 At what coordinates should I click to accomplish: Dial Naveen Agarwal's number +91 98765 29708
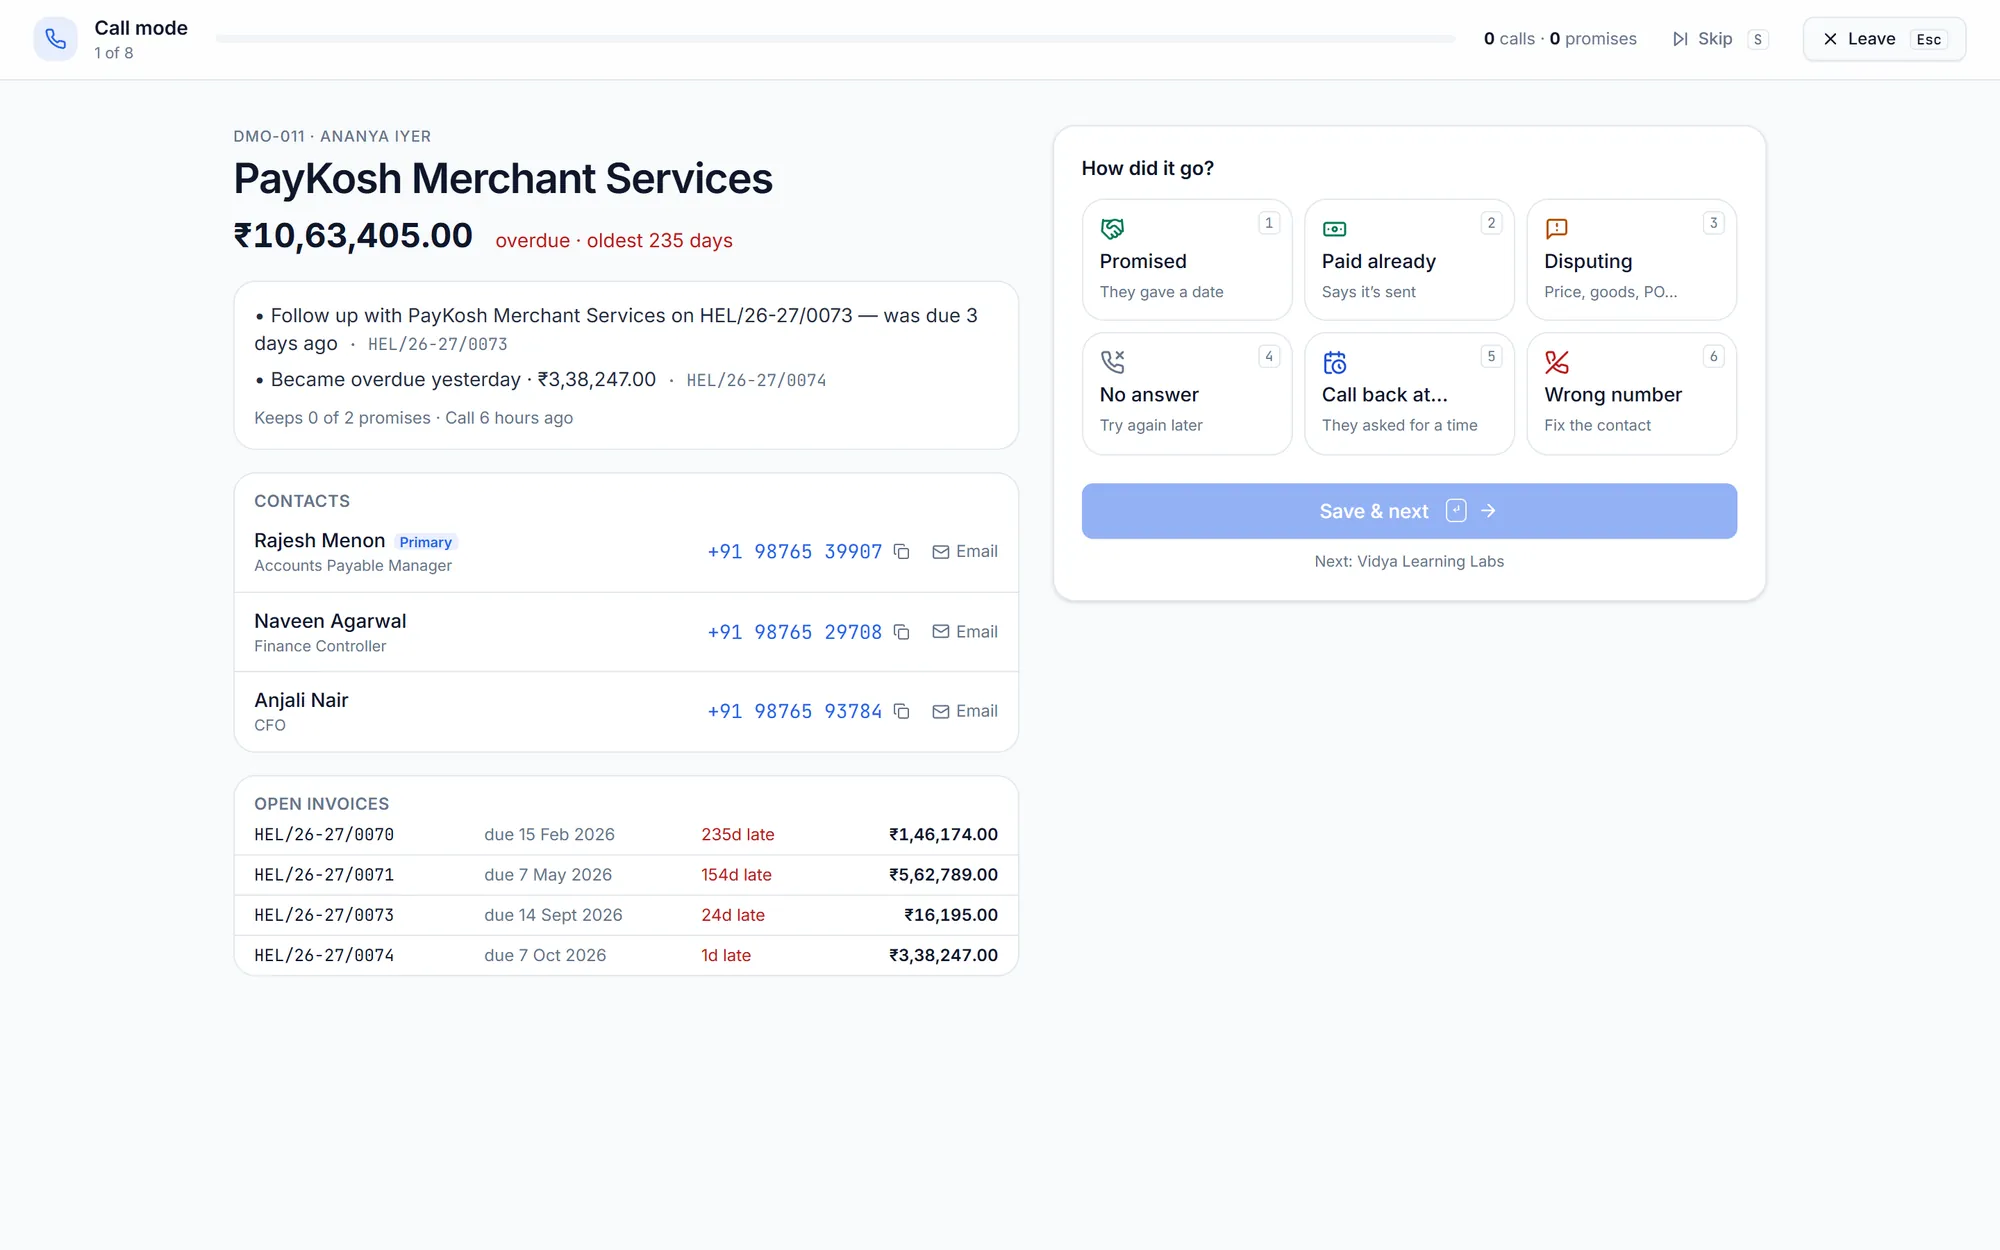coord(794,632)
